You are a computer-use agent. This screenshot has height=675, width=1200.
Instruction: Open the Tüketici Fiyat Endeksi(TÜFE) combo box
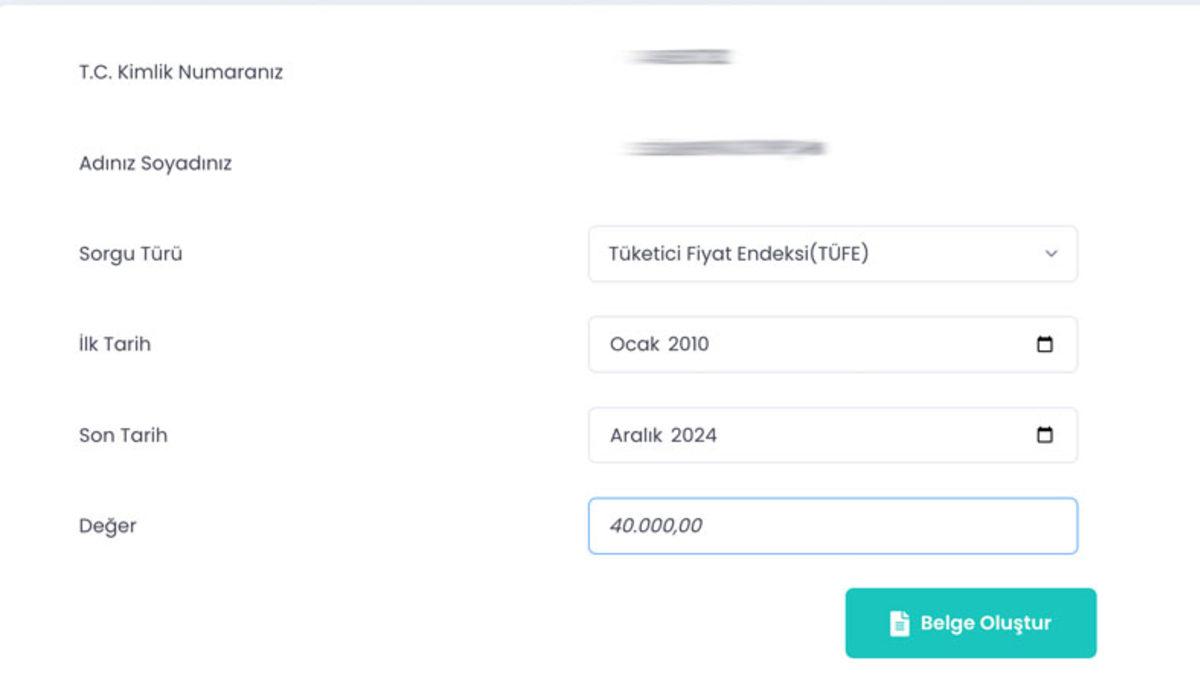tap(832, 254)
